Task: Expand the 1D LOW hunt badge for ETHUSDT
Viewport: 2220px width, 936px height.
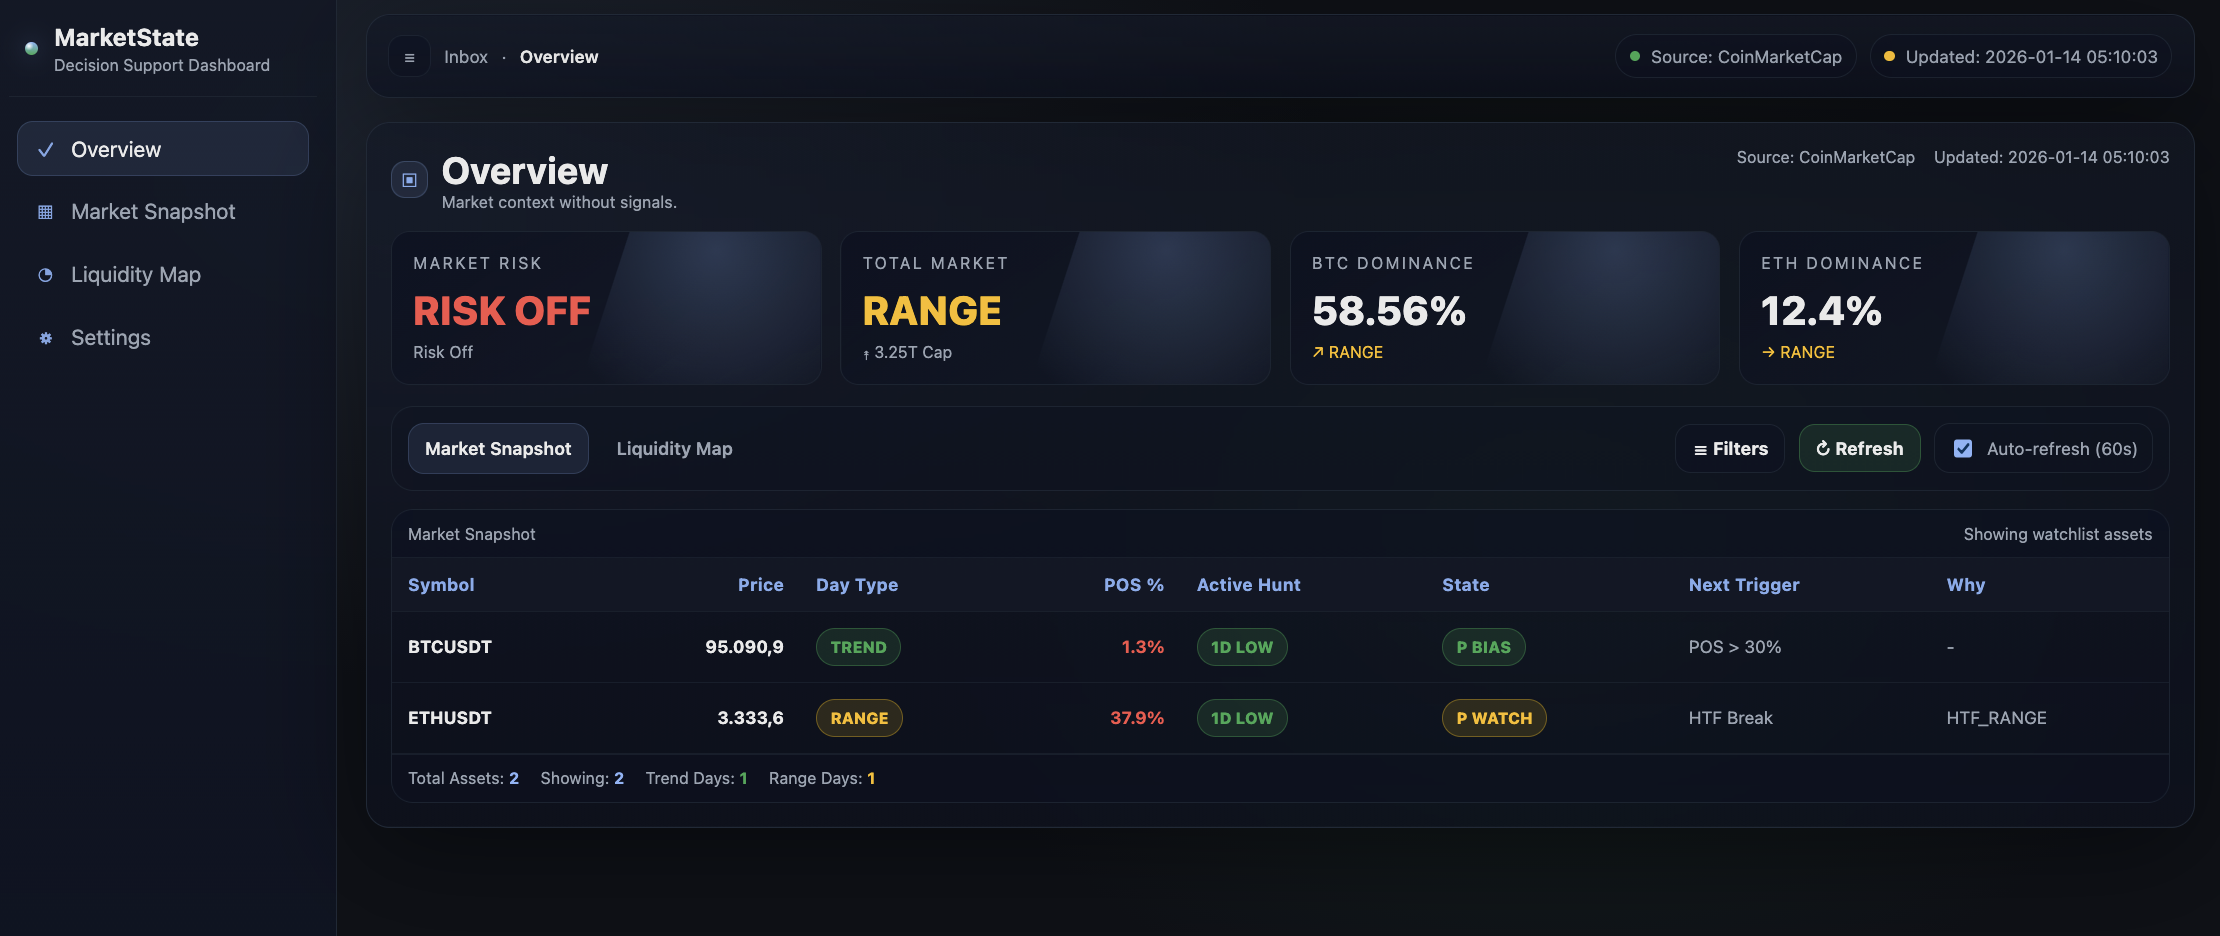Action: click(1242, 718)
